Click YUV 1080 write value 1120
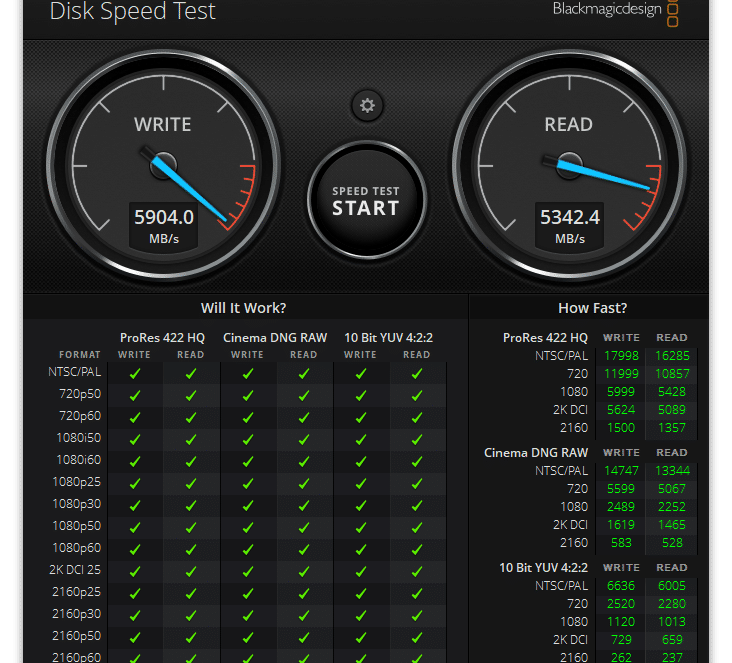 621,621
